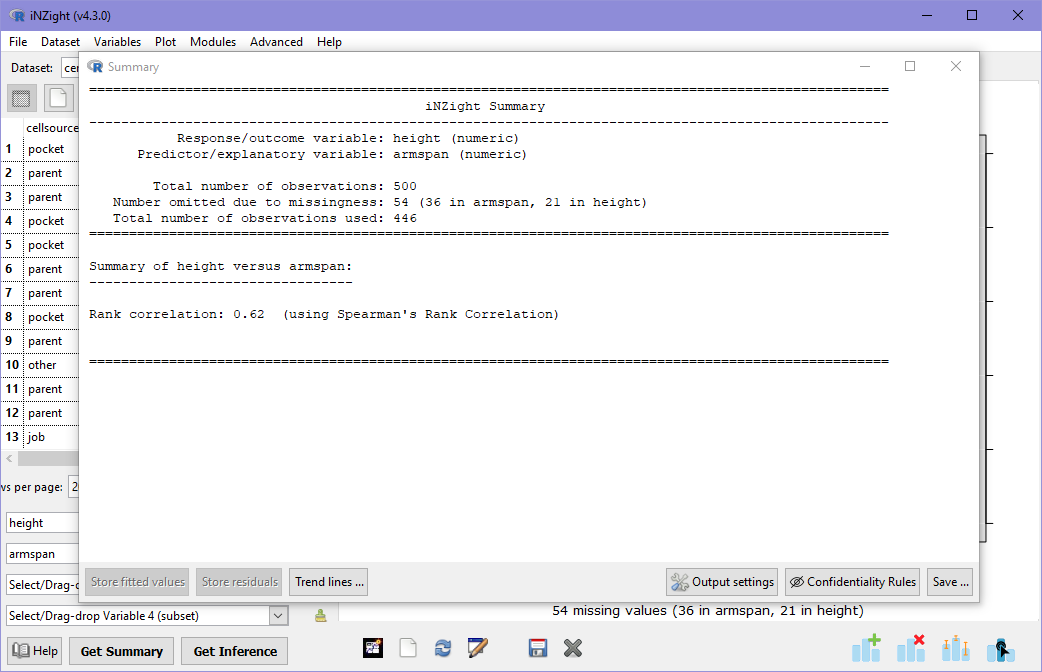Screen dimensions: 1042x672
Task: Select the height variable input field
Action: (x=36, y=523)
